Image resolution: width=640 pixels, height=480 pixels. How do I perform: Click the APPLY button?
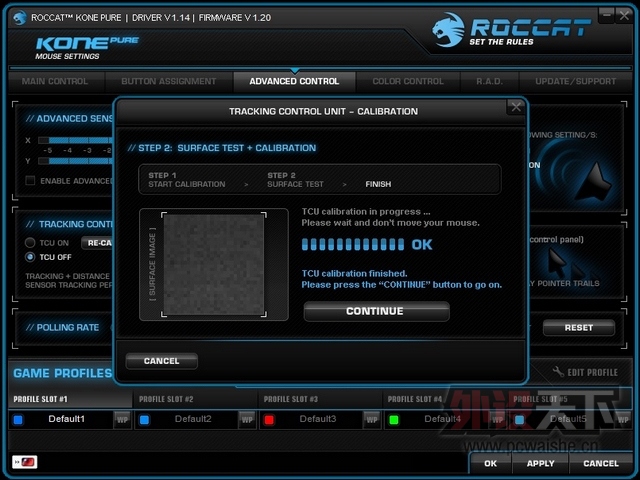pyautogui.click(x=540, y=464)
